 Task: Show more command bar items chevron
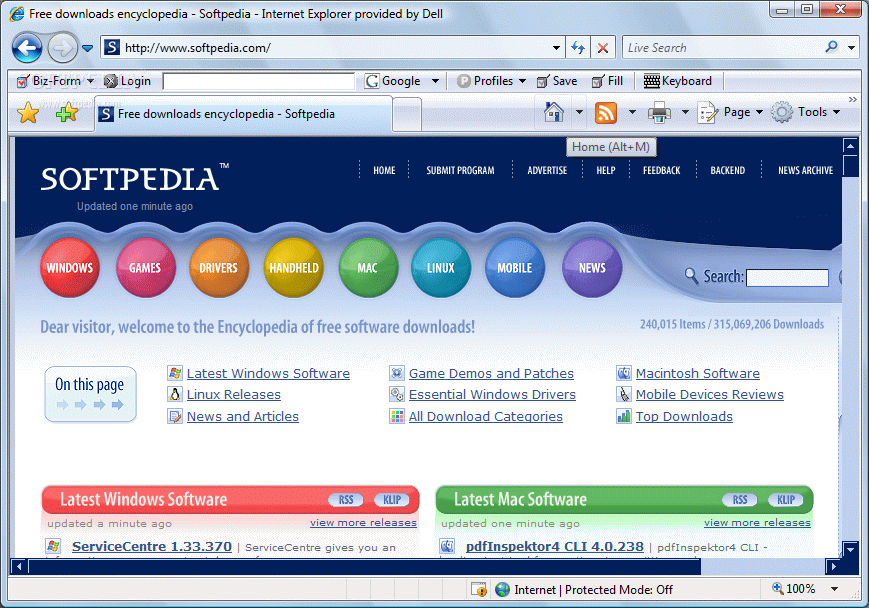pyautogui.click(x=852, y=99)
